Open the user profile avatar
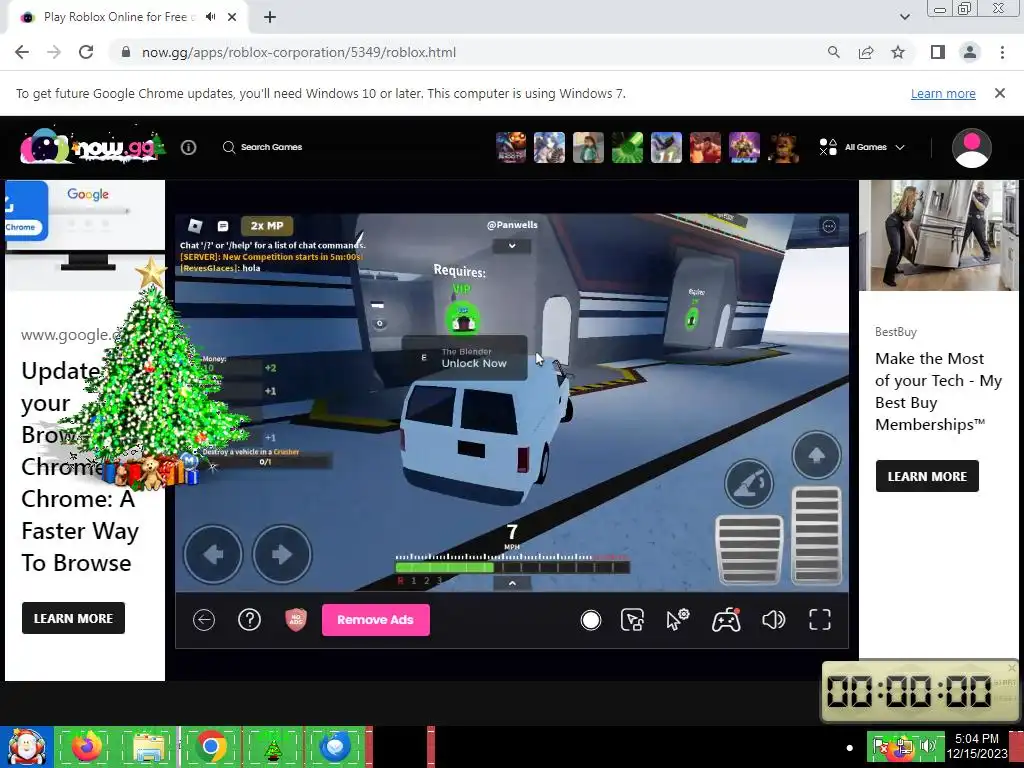Image resolution: width=1024 pixels, height=768 pixels. (x=972, y=148)
